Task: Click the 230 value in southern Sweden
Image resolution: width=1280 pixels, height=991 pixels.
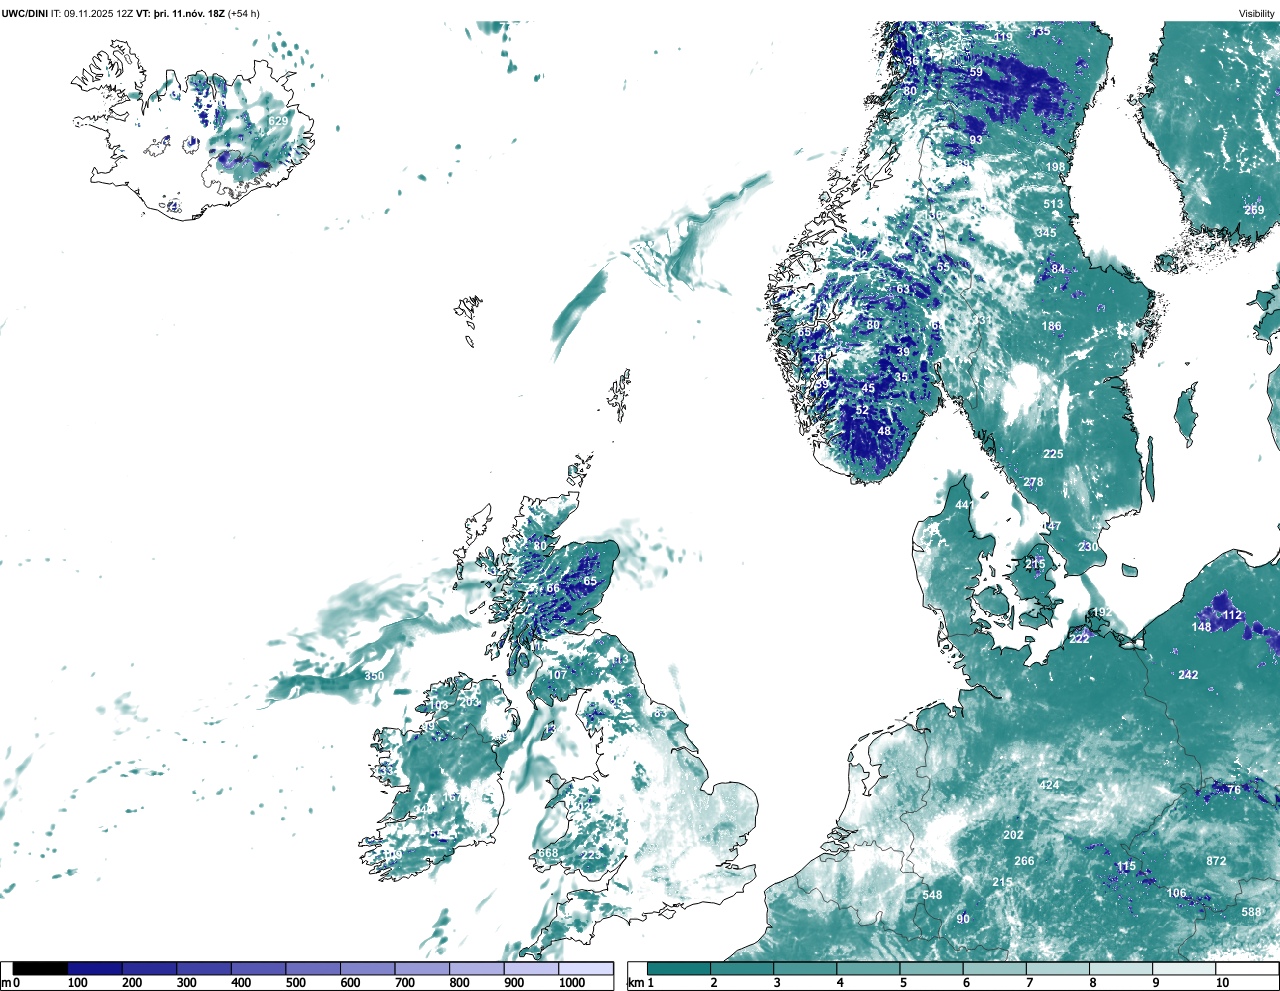Action: pyautogui.click(x=1088, y=547)
